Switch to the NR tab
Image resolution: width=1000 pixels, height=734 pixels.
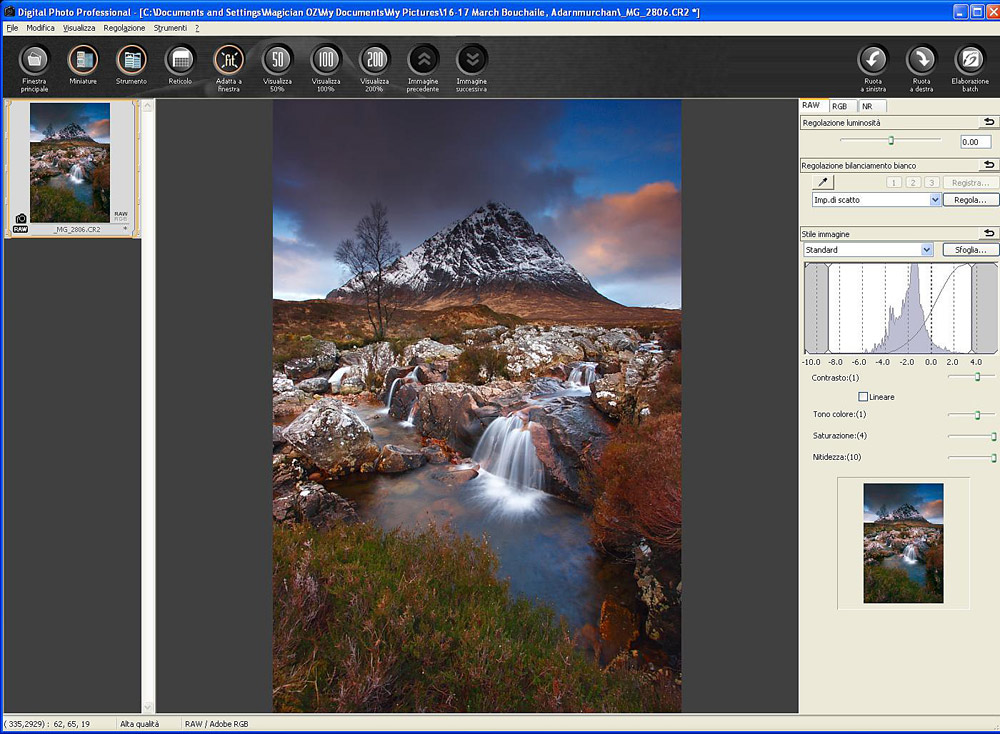tap(867, 106)
